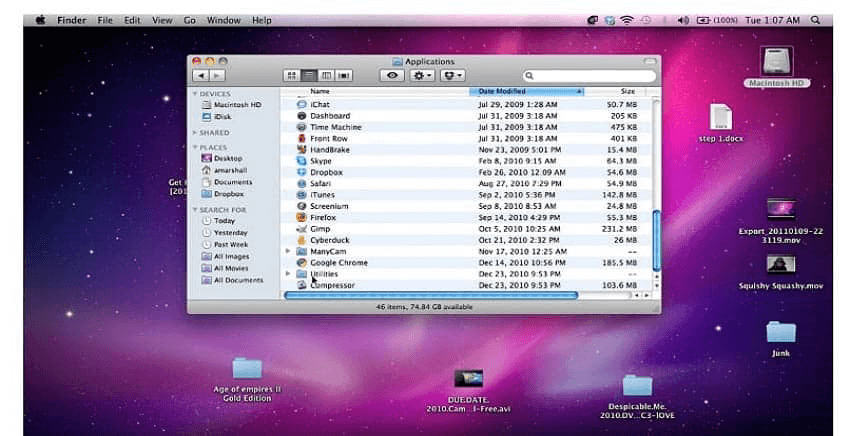The height and width of the screenshot is (436, 850).
Task: Click the Cyberduck app icon
Action: click(x=302, y=240)
